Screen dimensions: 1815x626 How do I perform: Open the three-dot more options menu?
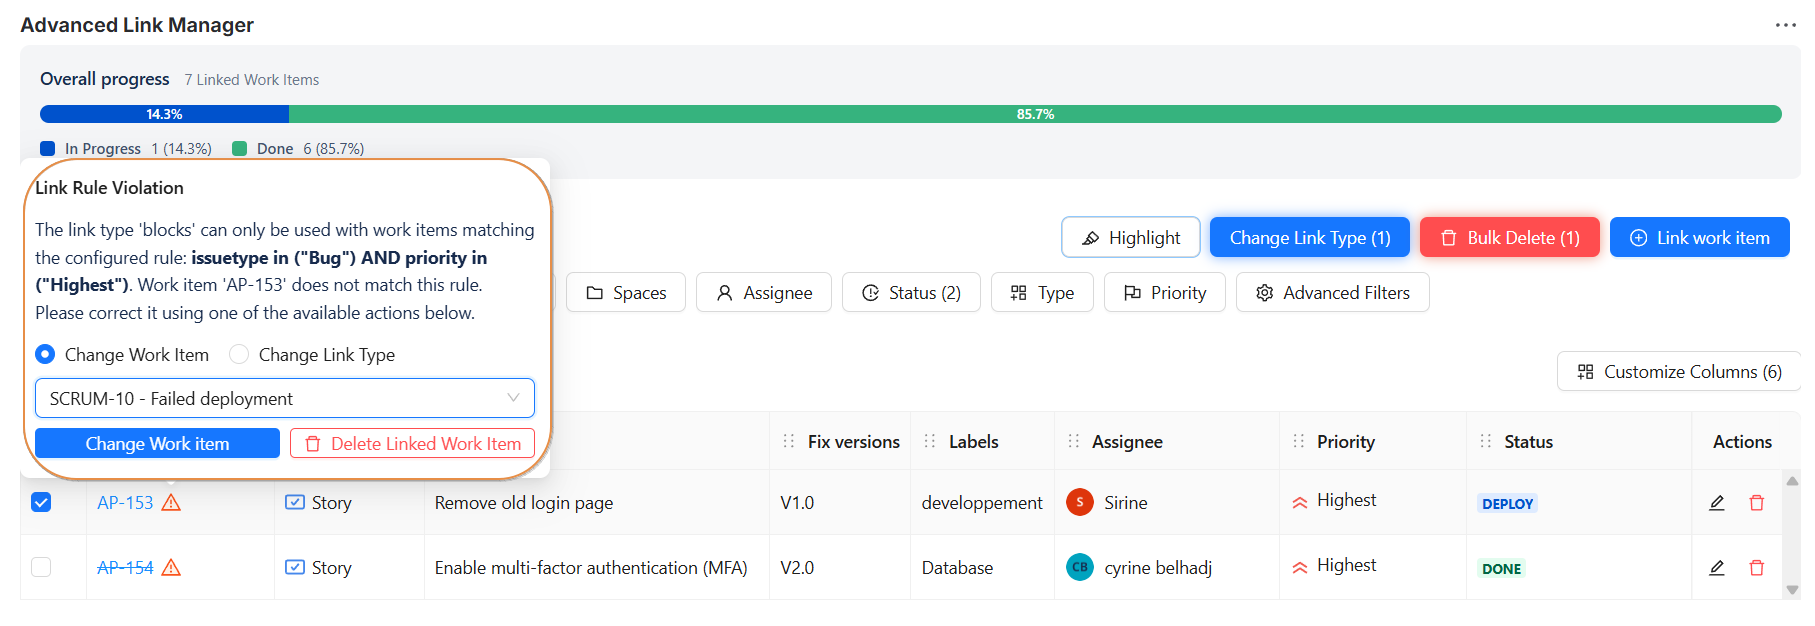click(x=1785, y=25)
